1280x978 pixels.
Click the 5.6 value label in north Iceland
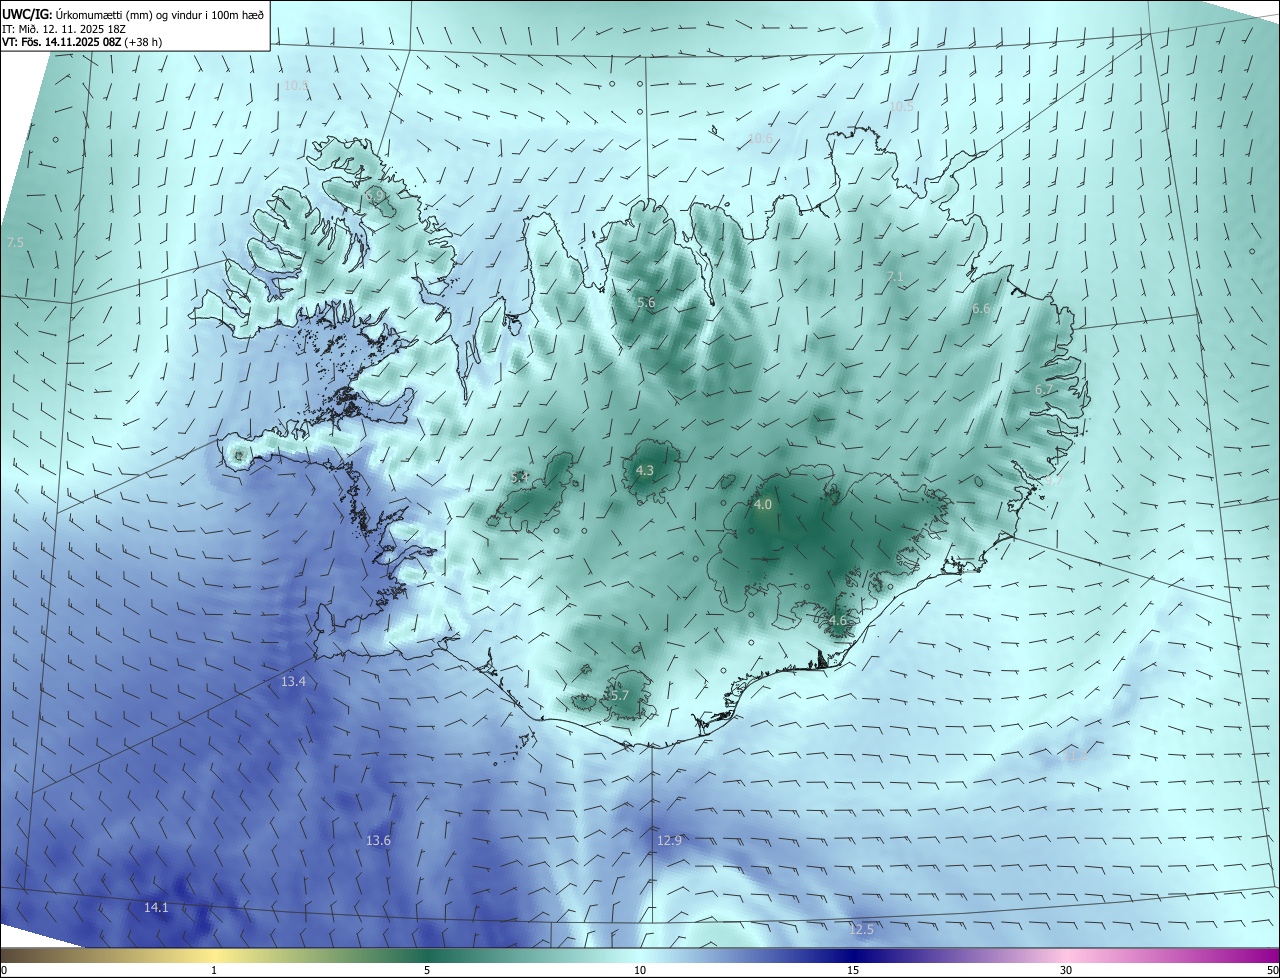646,303
